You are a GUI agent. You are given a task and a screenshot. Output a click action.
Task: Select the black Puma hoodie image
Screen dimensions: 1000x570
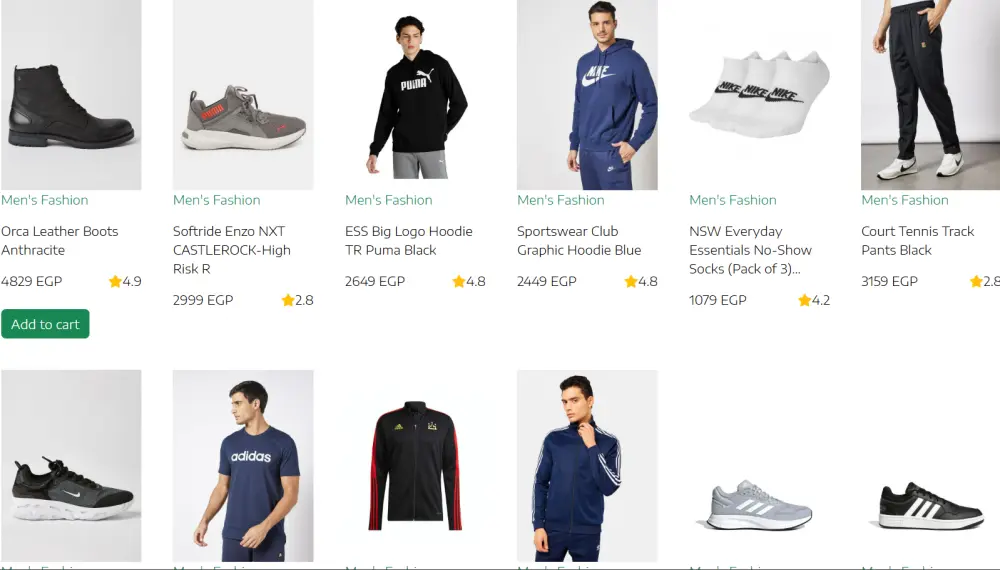tap(415, 95)
